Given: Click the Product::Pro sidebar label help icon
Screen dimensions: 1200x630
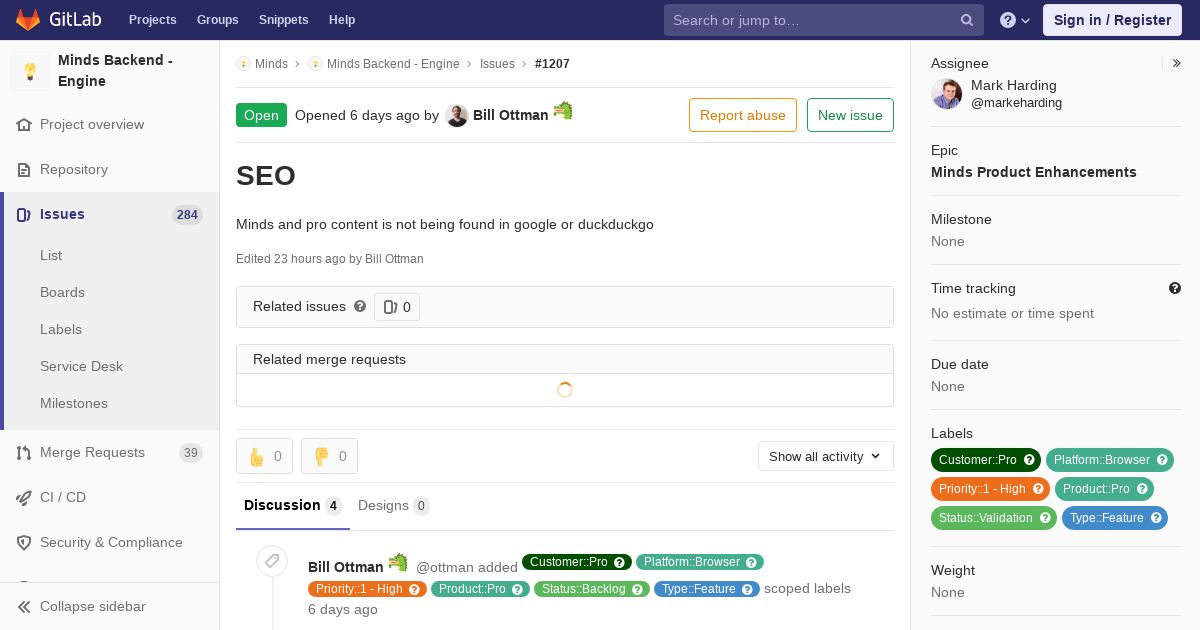Looking at the screenshot, I should pos(1142,489).
